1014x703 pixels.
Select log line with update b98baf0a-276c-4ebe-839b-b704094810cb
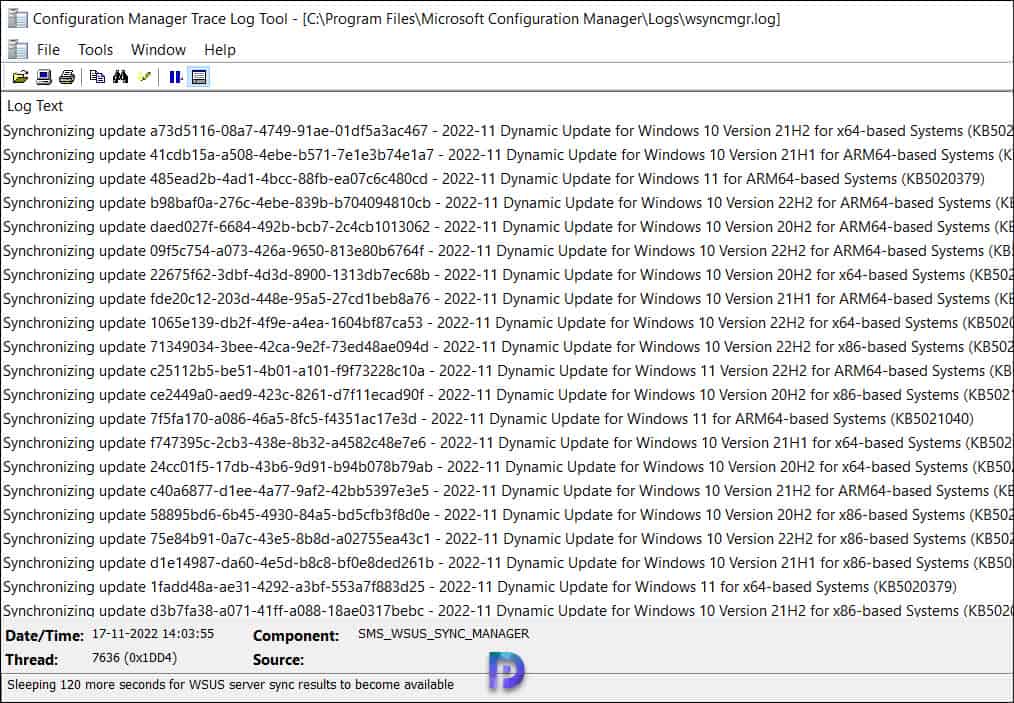(x=507, y=203)
